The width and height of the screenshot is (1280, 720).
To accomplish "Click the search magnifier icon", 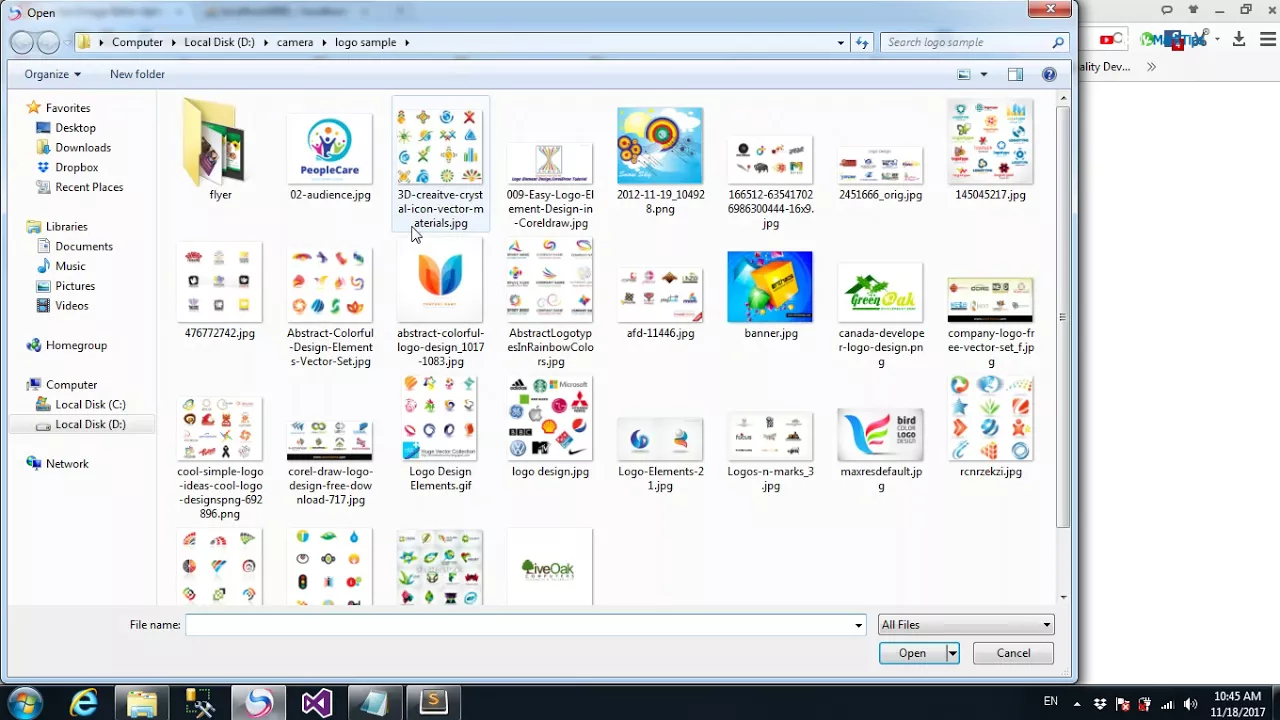I will point(1058,42).
